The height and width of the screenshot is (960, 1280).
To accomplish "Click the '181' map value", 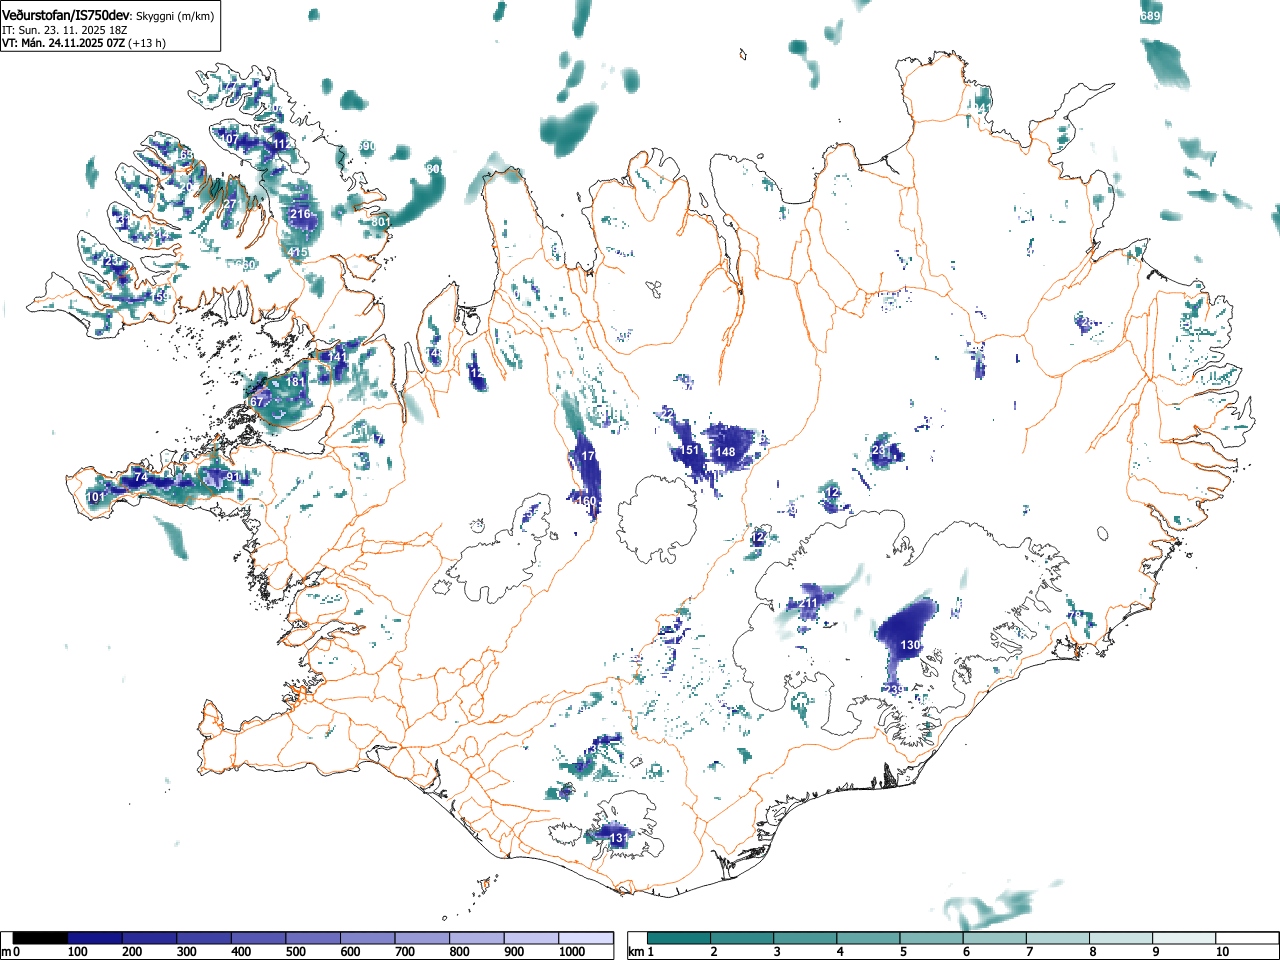I will [295, 382].
